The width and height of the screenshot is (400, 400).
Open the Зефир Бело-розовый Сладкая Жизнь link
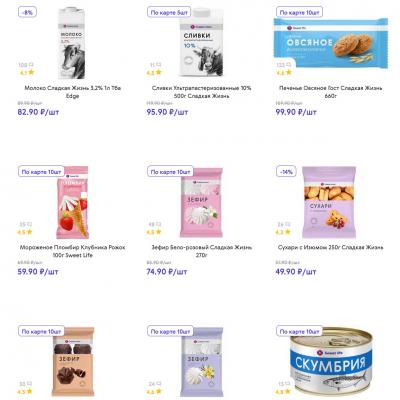tap(201, 251)
